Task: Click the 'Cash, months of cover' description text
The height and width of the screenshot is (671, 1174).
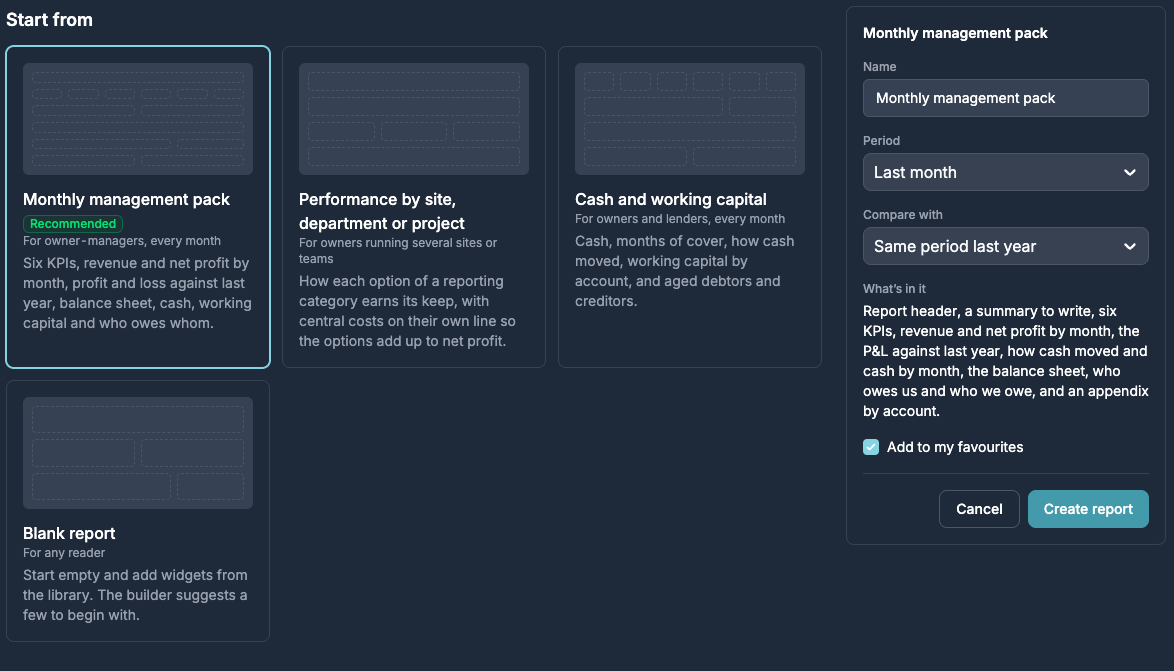Action: (x=684, y=271)
